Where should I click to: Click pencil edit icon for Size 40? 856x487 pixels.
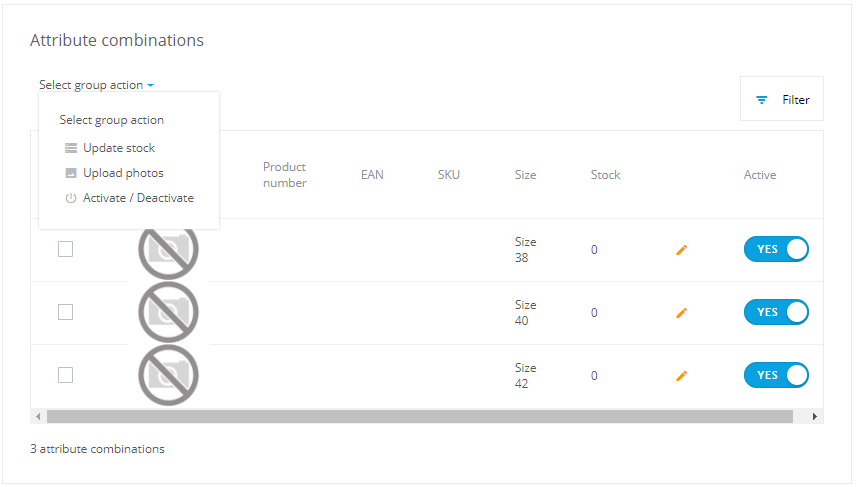[682, 313]
